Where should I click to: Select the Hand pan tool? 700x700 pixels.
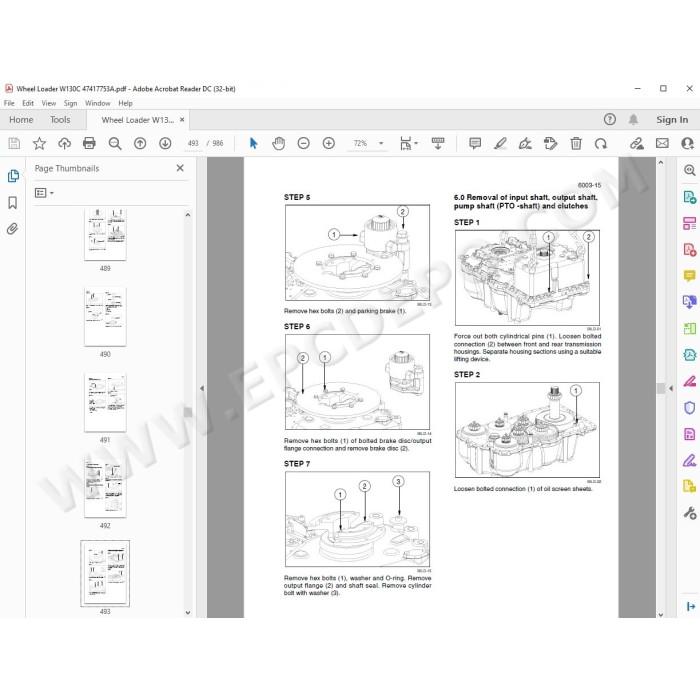(279, 143)
